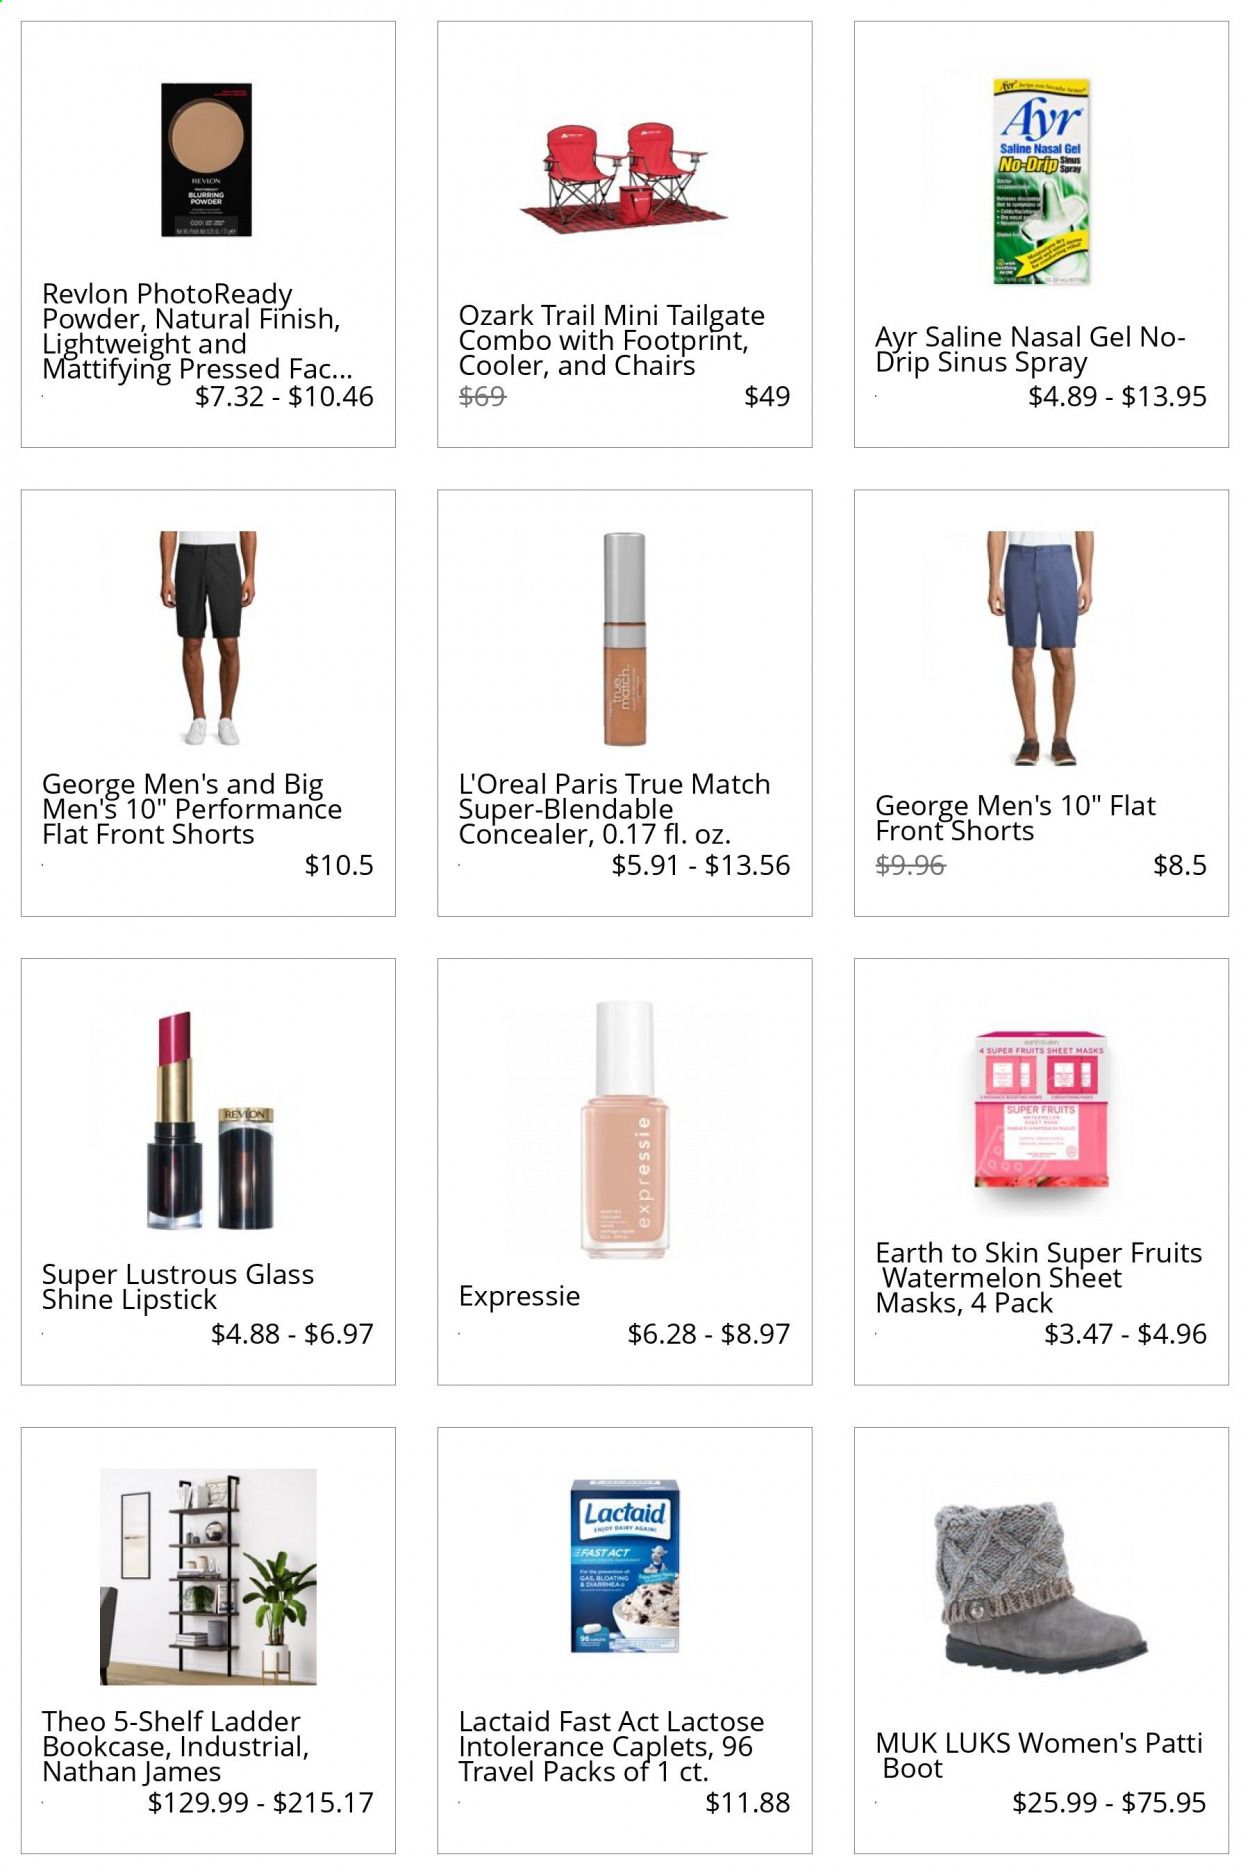Click the Super Lustrous Glass Shine Lipstick title
This screenshot has height=1875, width=1250.
[x=178, y=1287]
